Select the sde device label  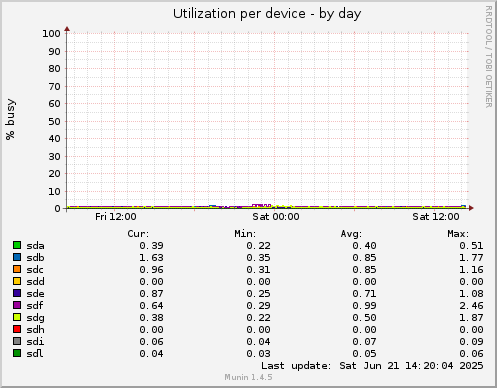coord(35,294)
